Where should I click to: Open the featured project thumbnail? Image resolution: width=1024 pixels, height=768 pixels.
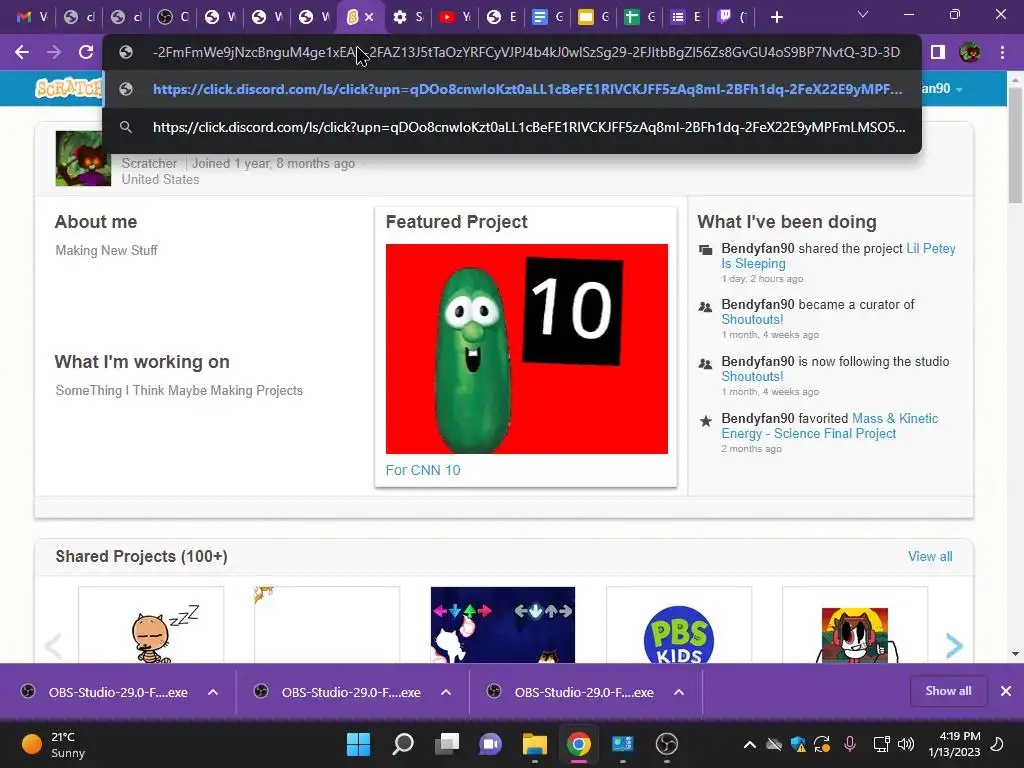tap(526, 349)
